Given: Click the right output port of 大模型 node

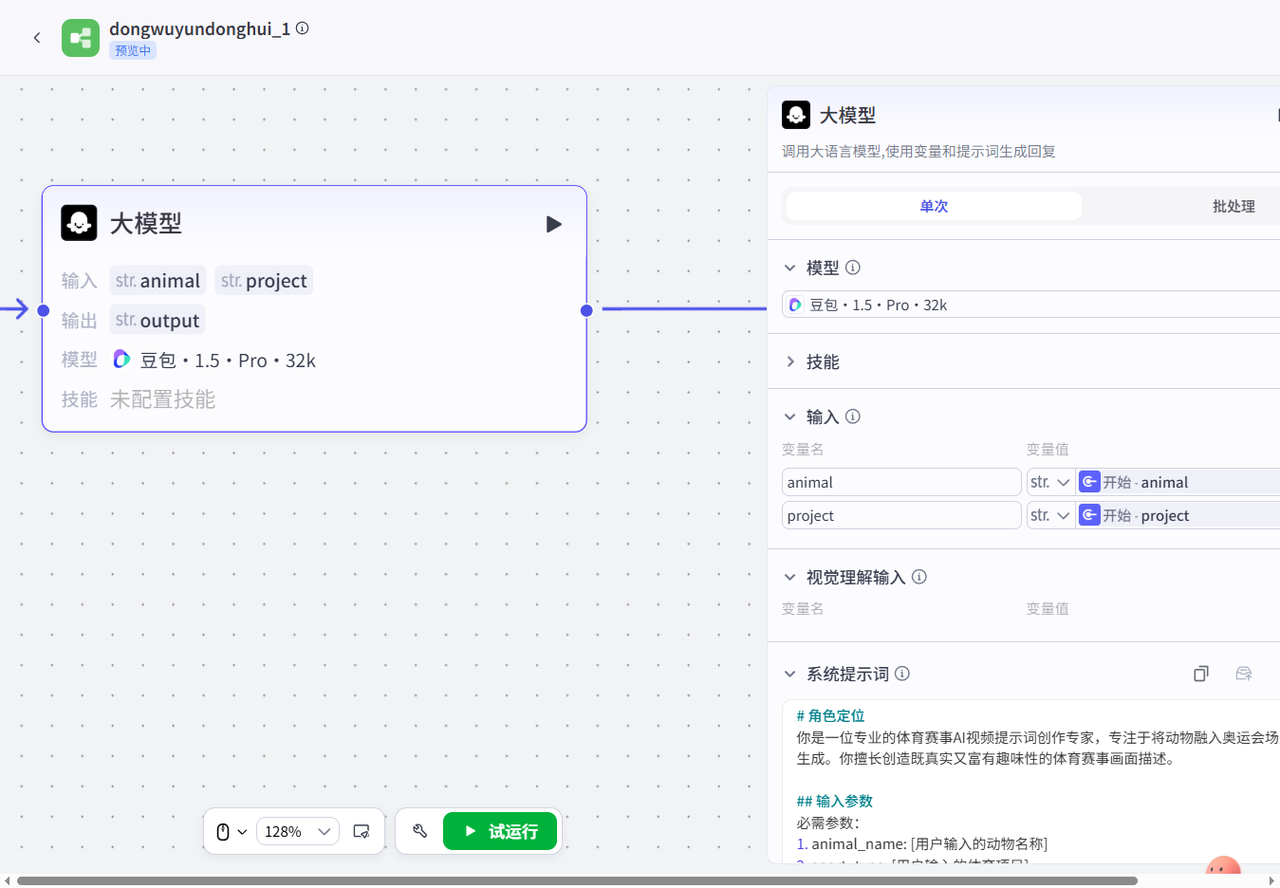Looking at the screenshot, I should click(x=587, y=310).
